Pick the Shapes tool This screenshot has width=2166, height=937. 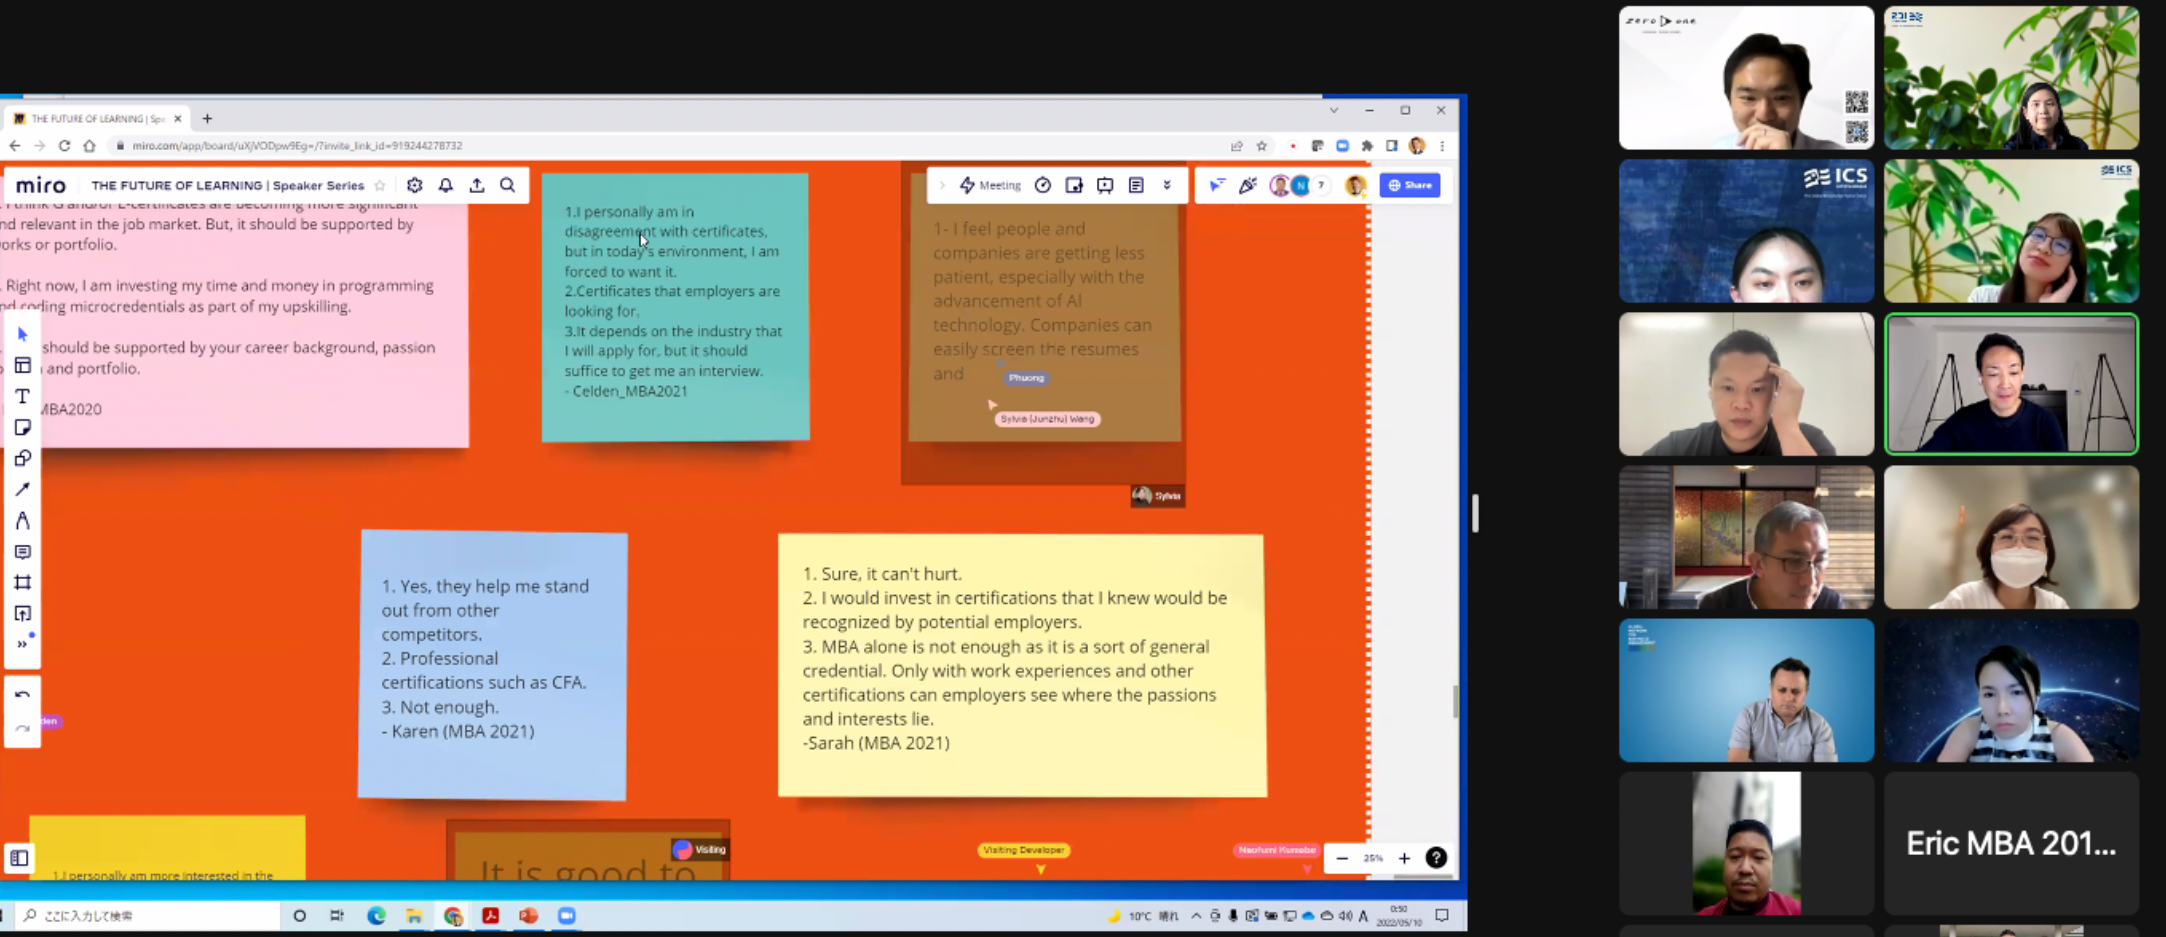(22, 459)
